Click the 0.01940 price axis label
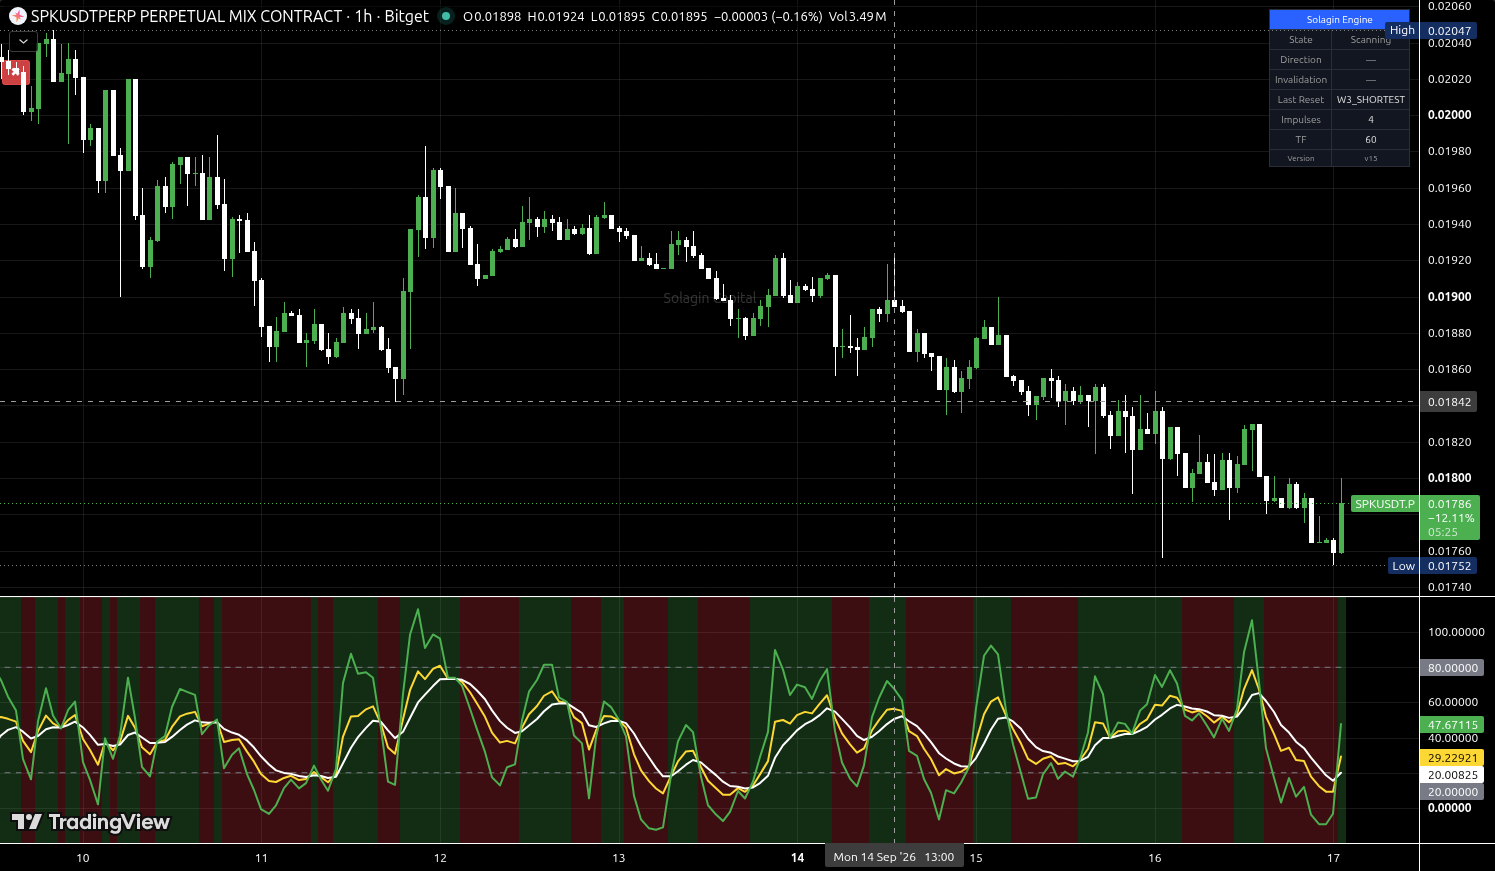 tap(1449, 224)
